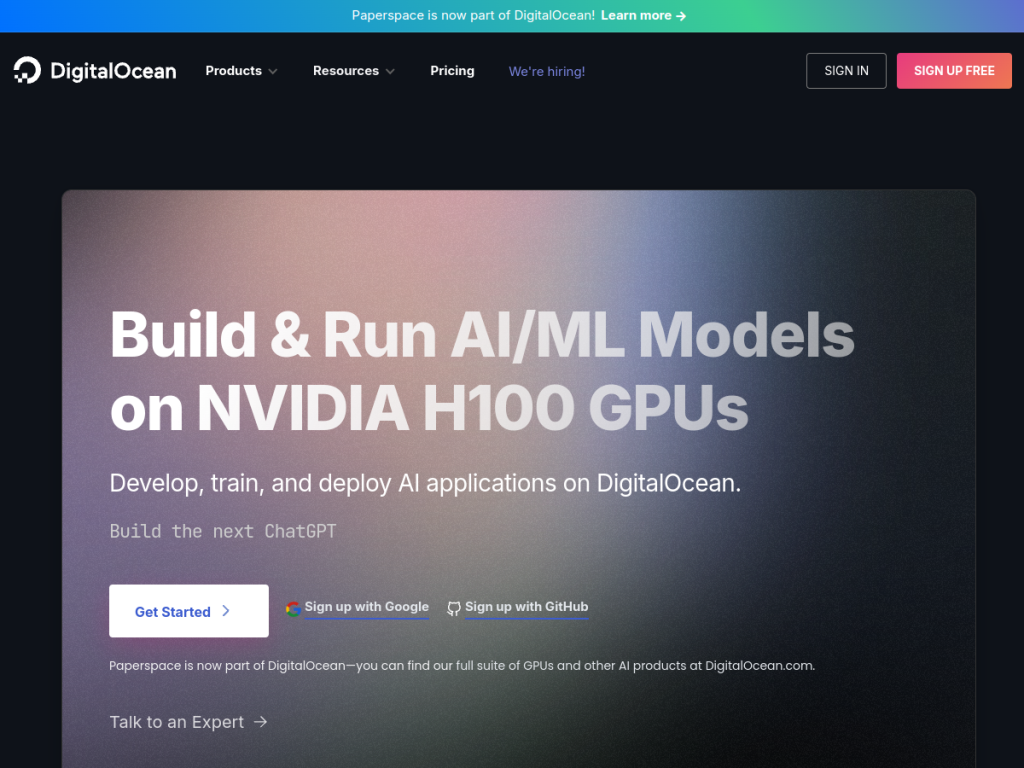Click the Google logo icon

(293, 609)
